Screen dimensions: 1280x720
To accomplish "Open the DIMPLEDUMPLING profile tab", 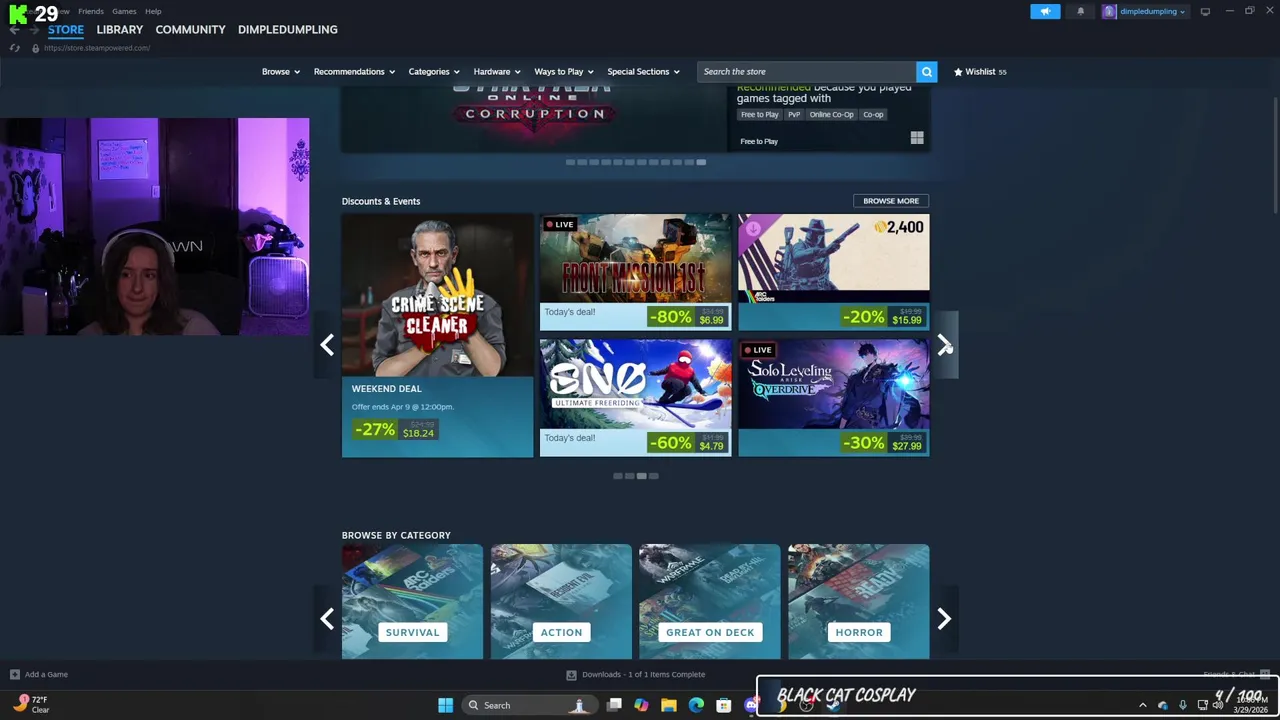I will pos(288,30).
